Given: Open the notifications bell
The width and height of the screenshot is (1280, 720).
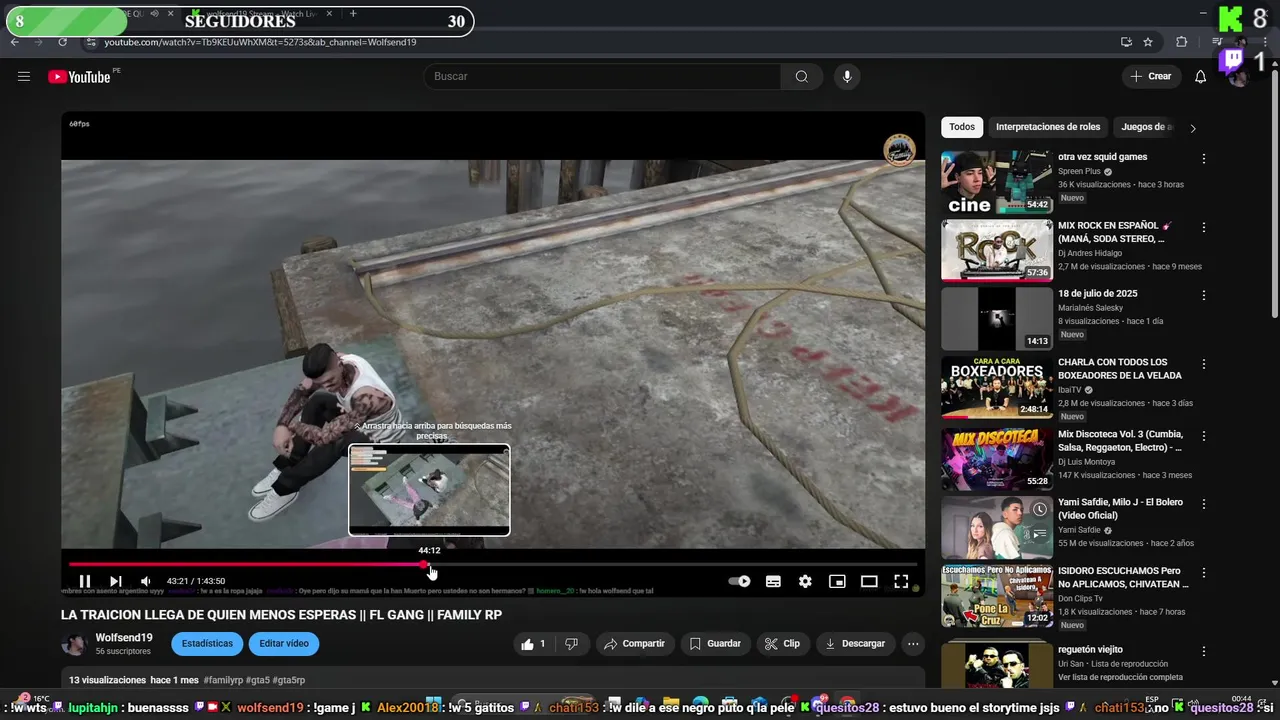Looking at the screenshot, I should (x=1201, y=77).
